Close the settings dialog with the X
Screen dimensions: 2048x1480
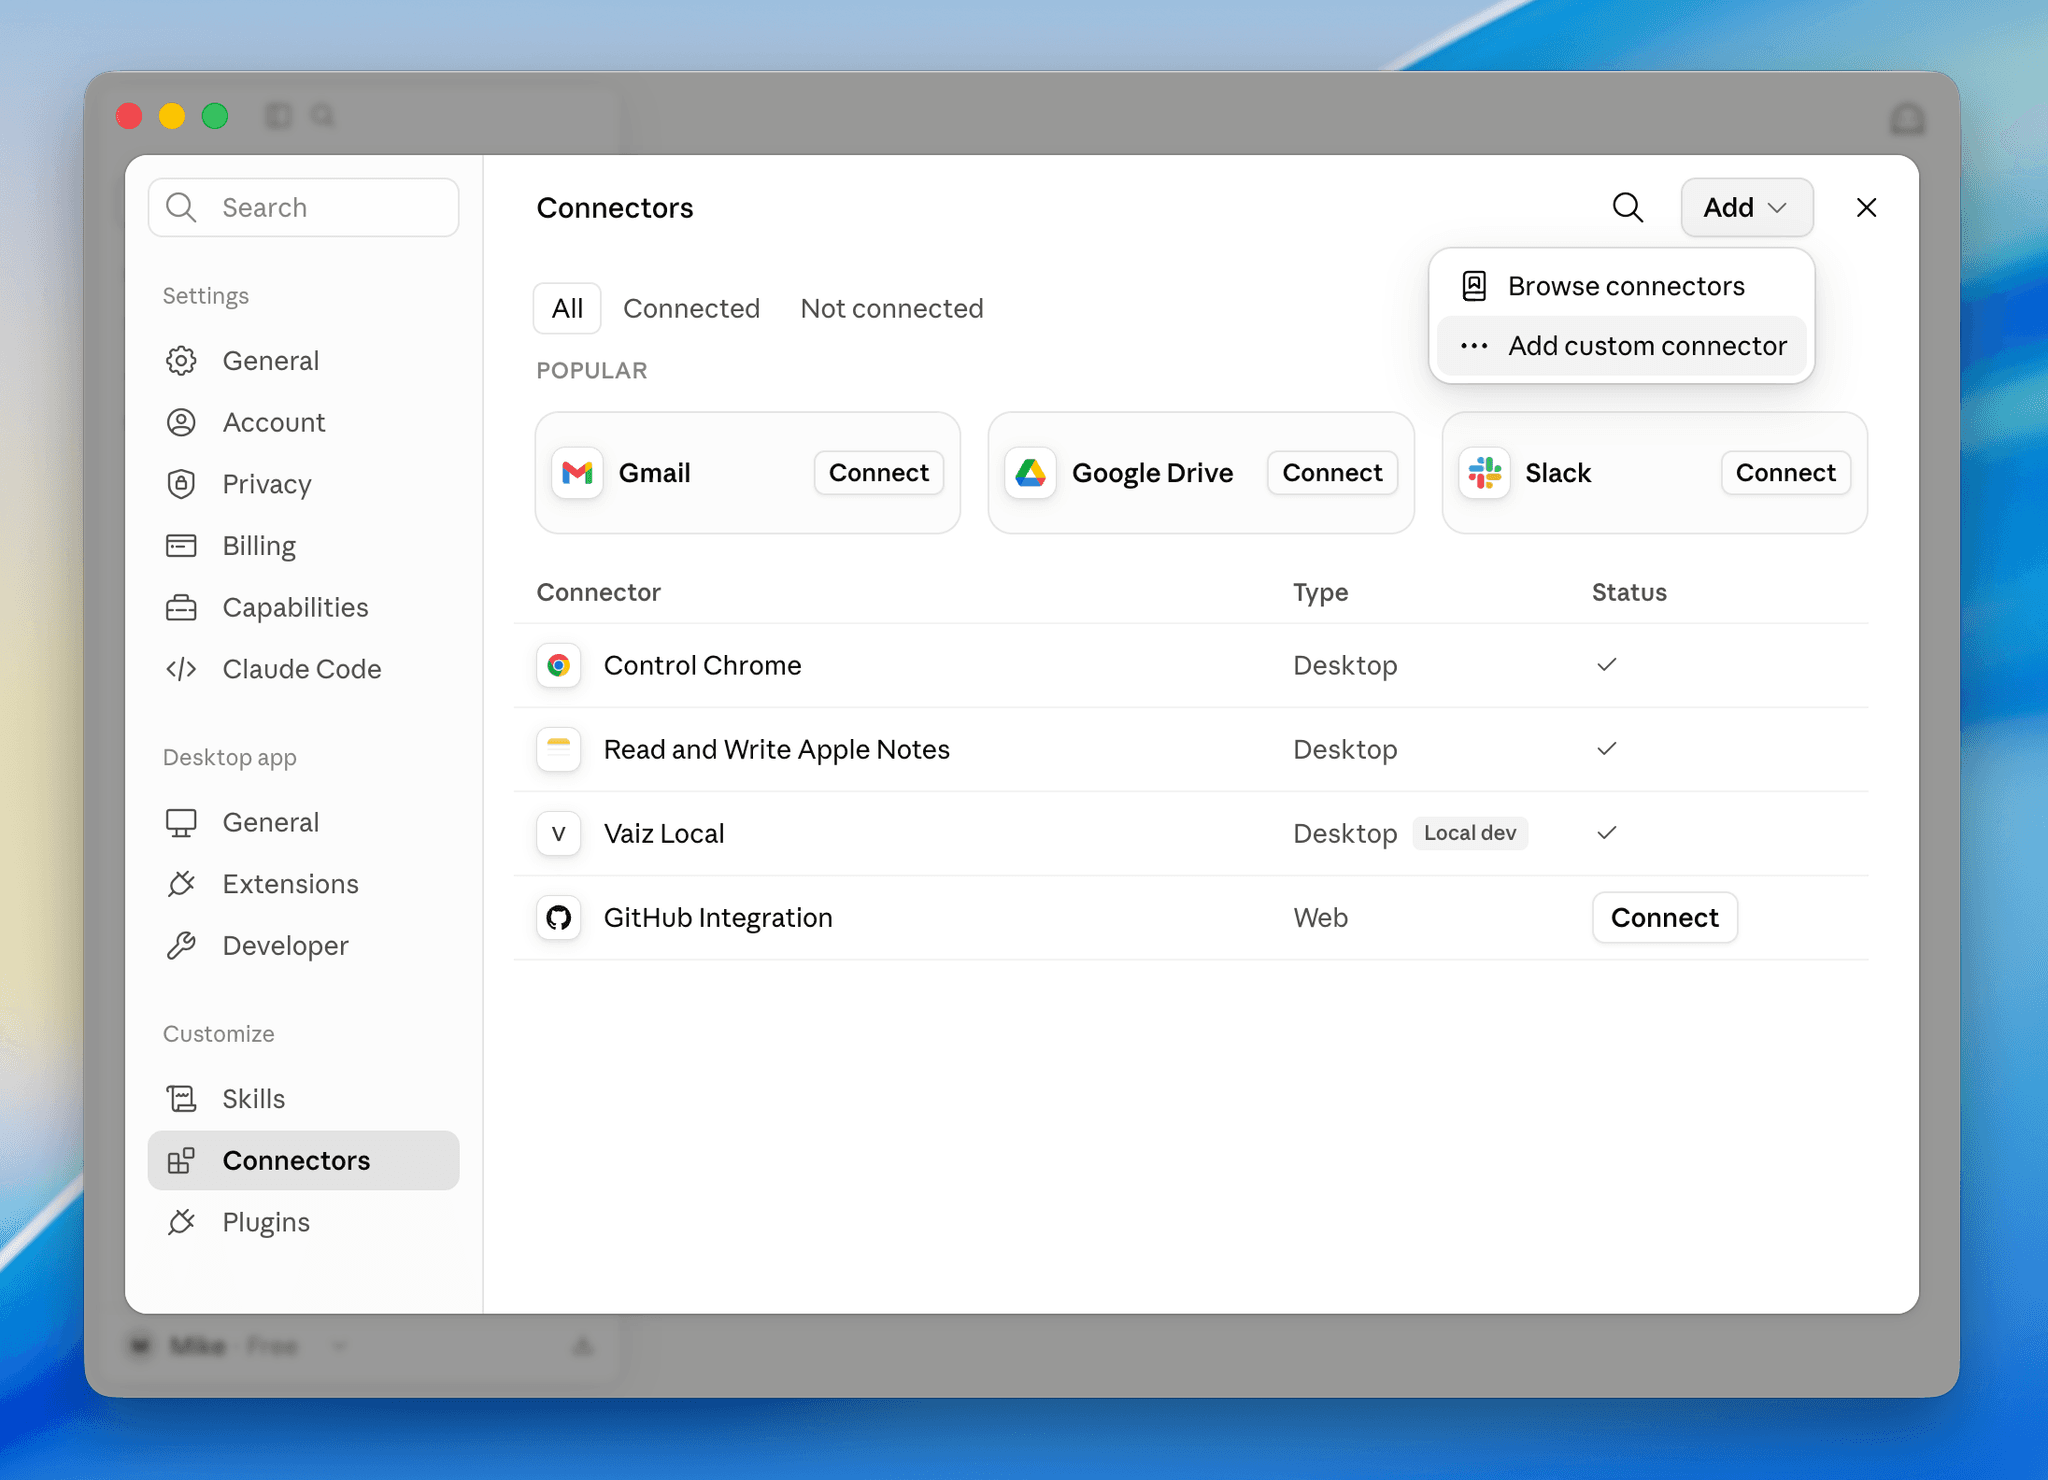coord(1866,207)
